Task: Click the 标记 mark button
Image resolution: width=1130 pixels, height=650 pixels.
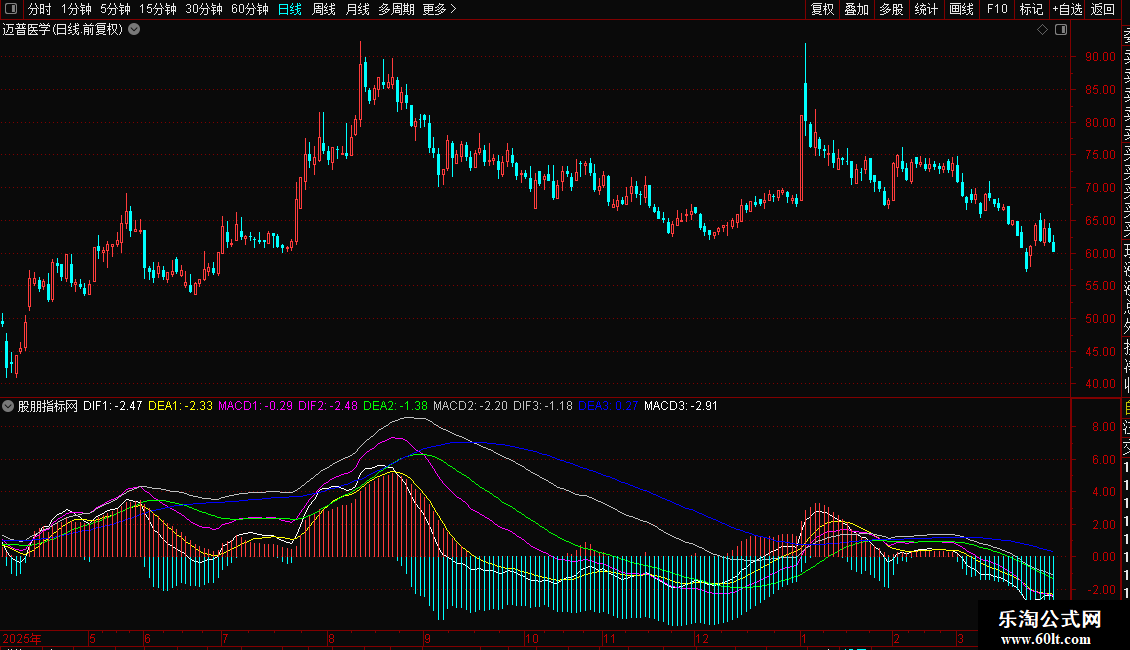Action: click(x=1030, y=10)
